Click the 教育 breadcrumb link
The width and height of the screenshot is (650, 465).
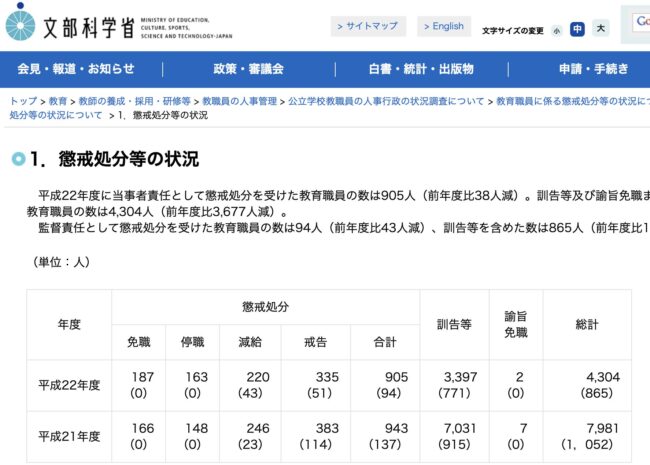pos(58,102)
